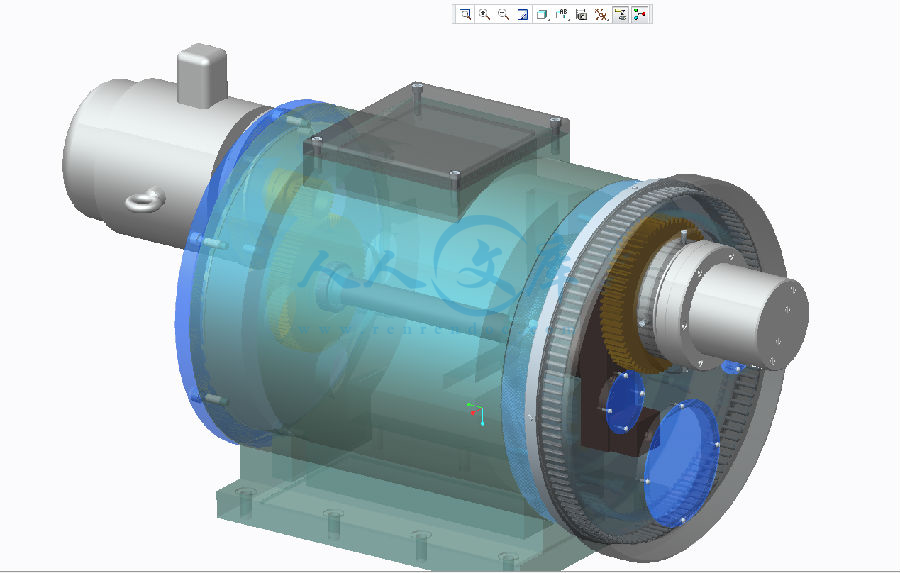Select the large blue circular bearing cover
Image resolution: width=900 pixels, height=573 pixels.
(x=679, y=459)
